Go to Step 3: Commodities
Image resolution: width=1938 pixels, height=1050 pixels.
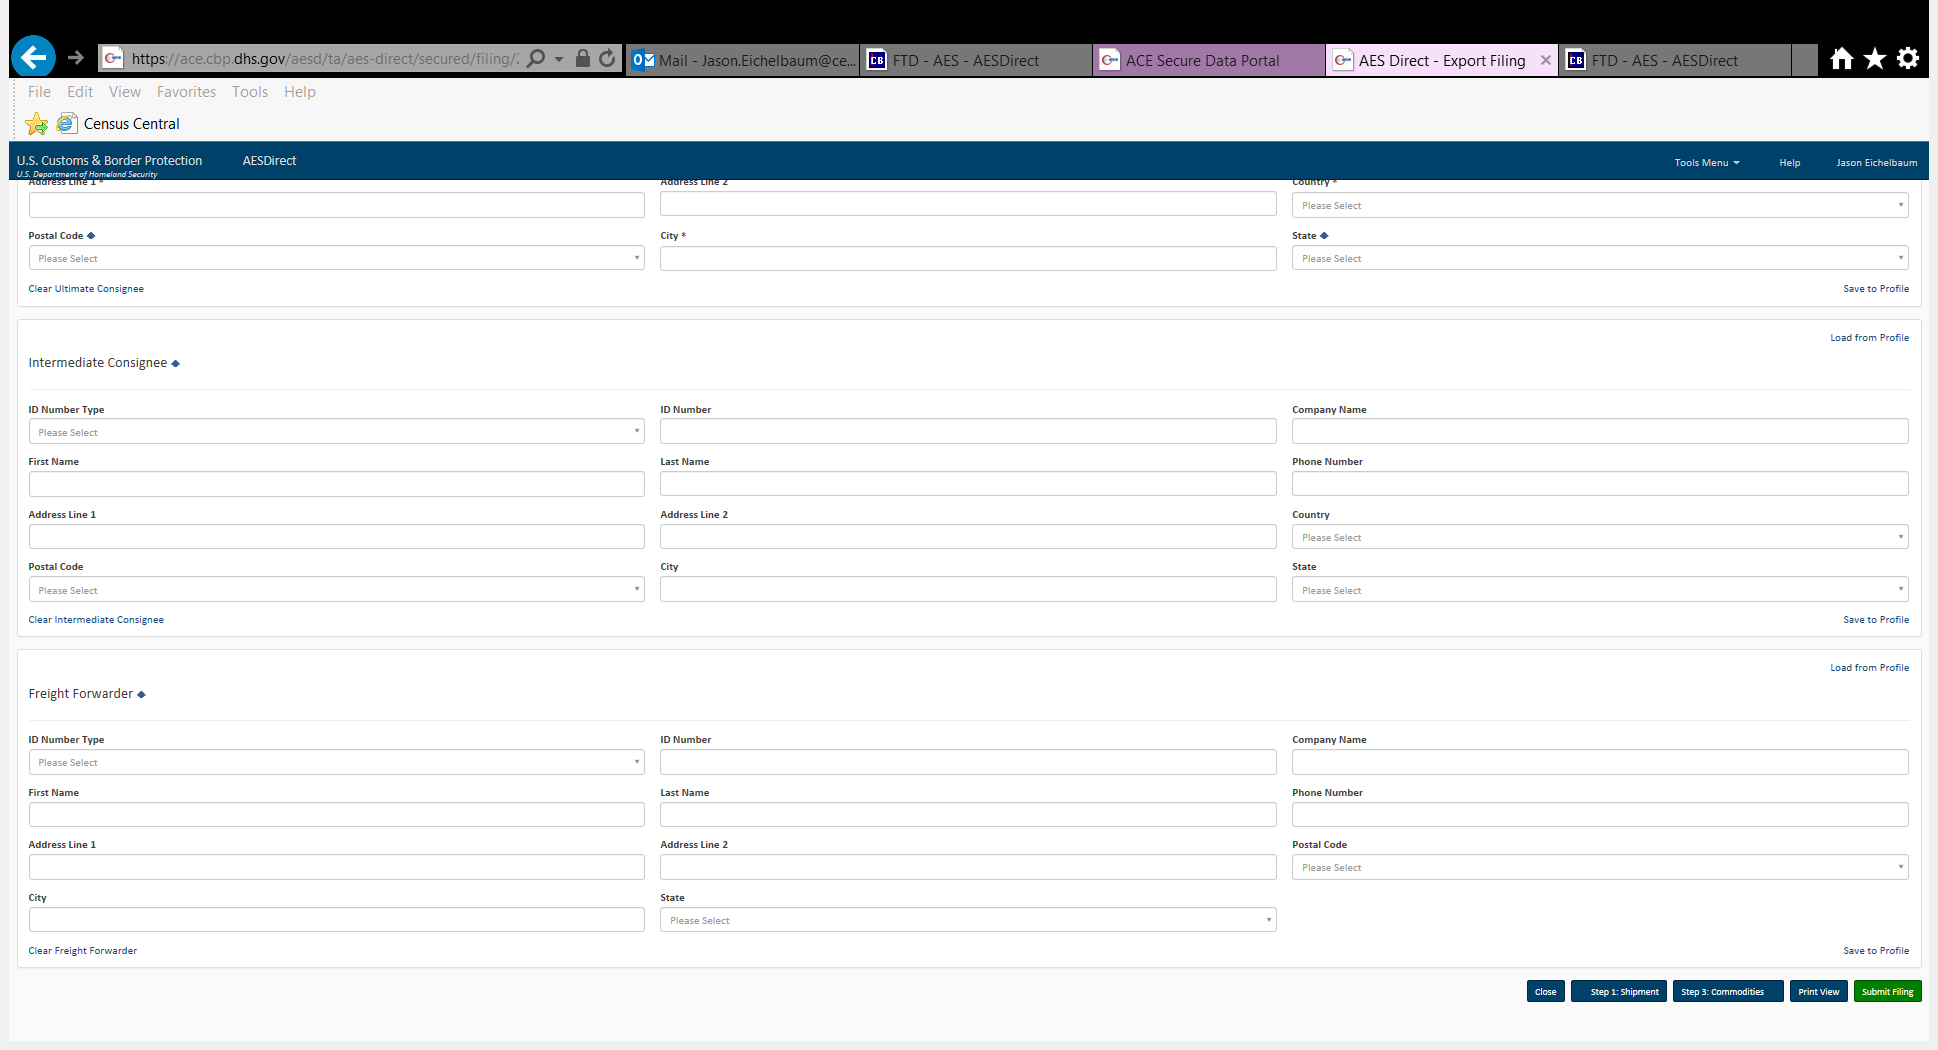[1726, 992]
